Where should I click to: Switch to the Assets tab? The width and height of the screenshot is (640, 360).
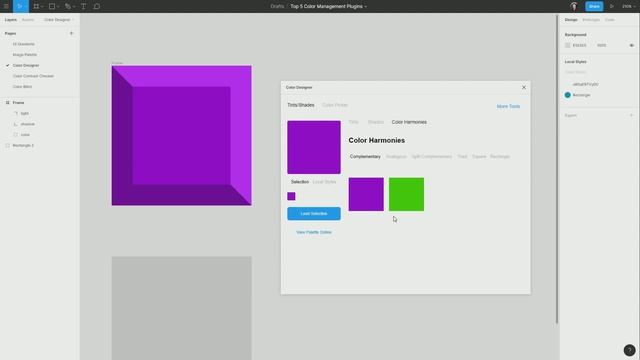[x=28, y=20]
